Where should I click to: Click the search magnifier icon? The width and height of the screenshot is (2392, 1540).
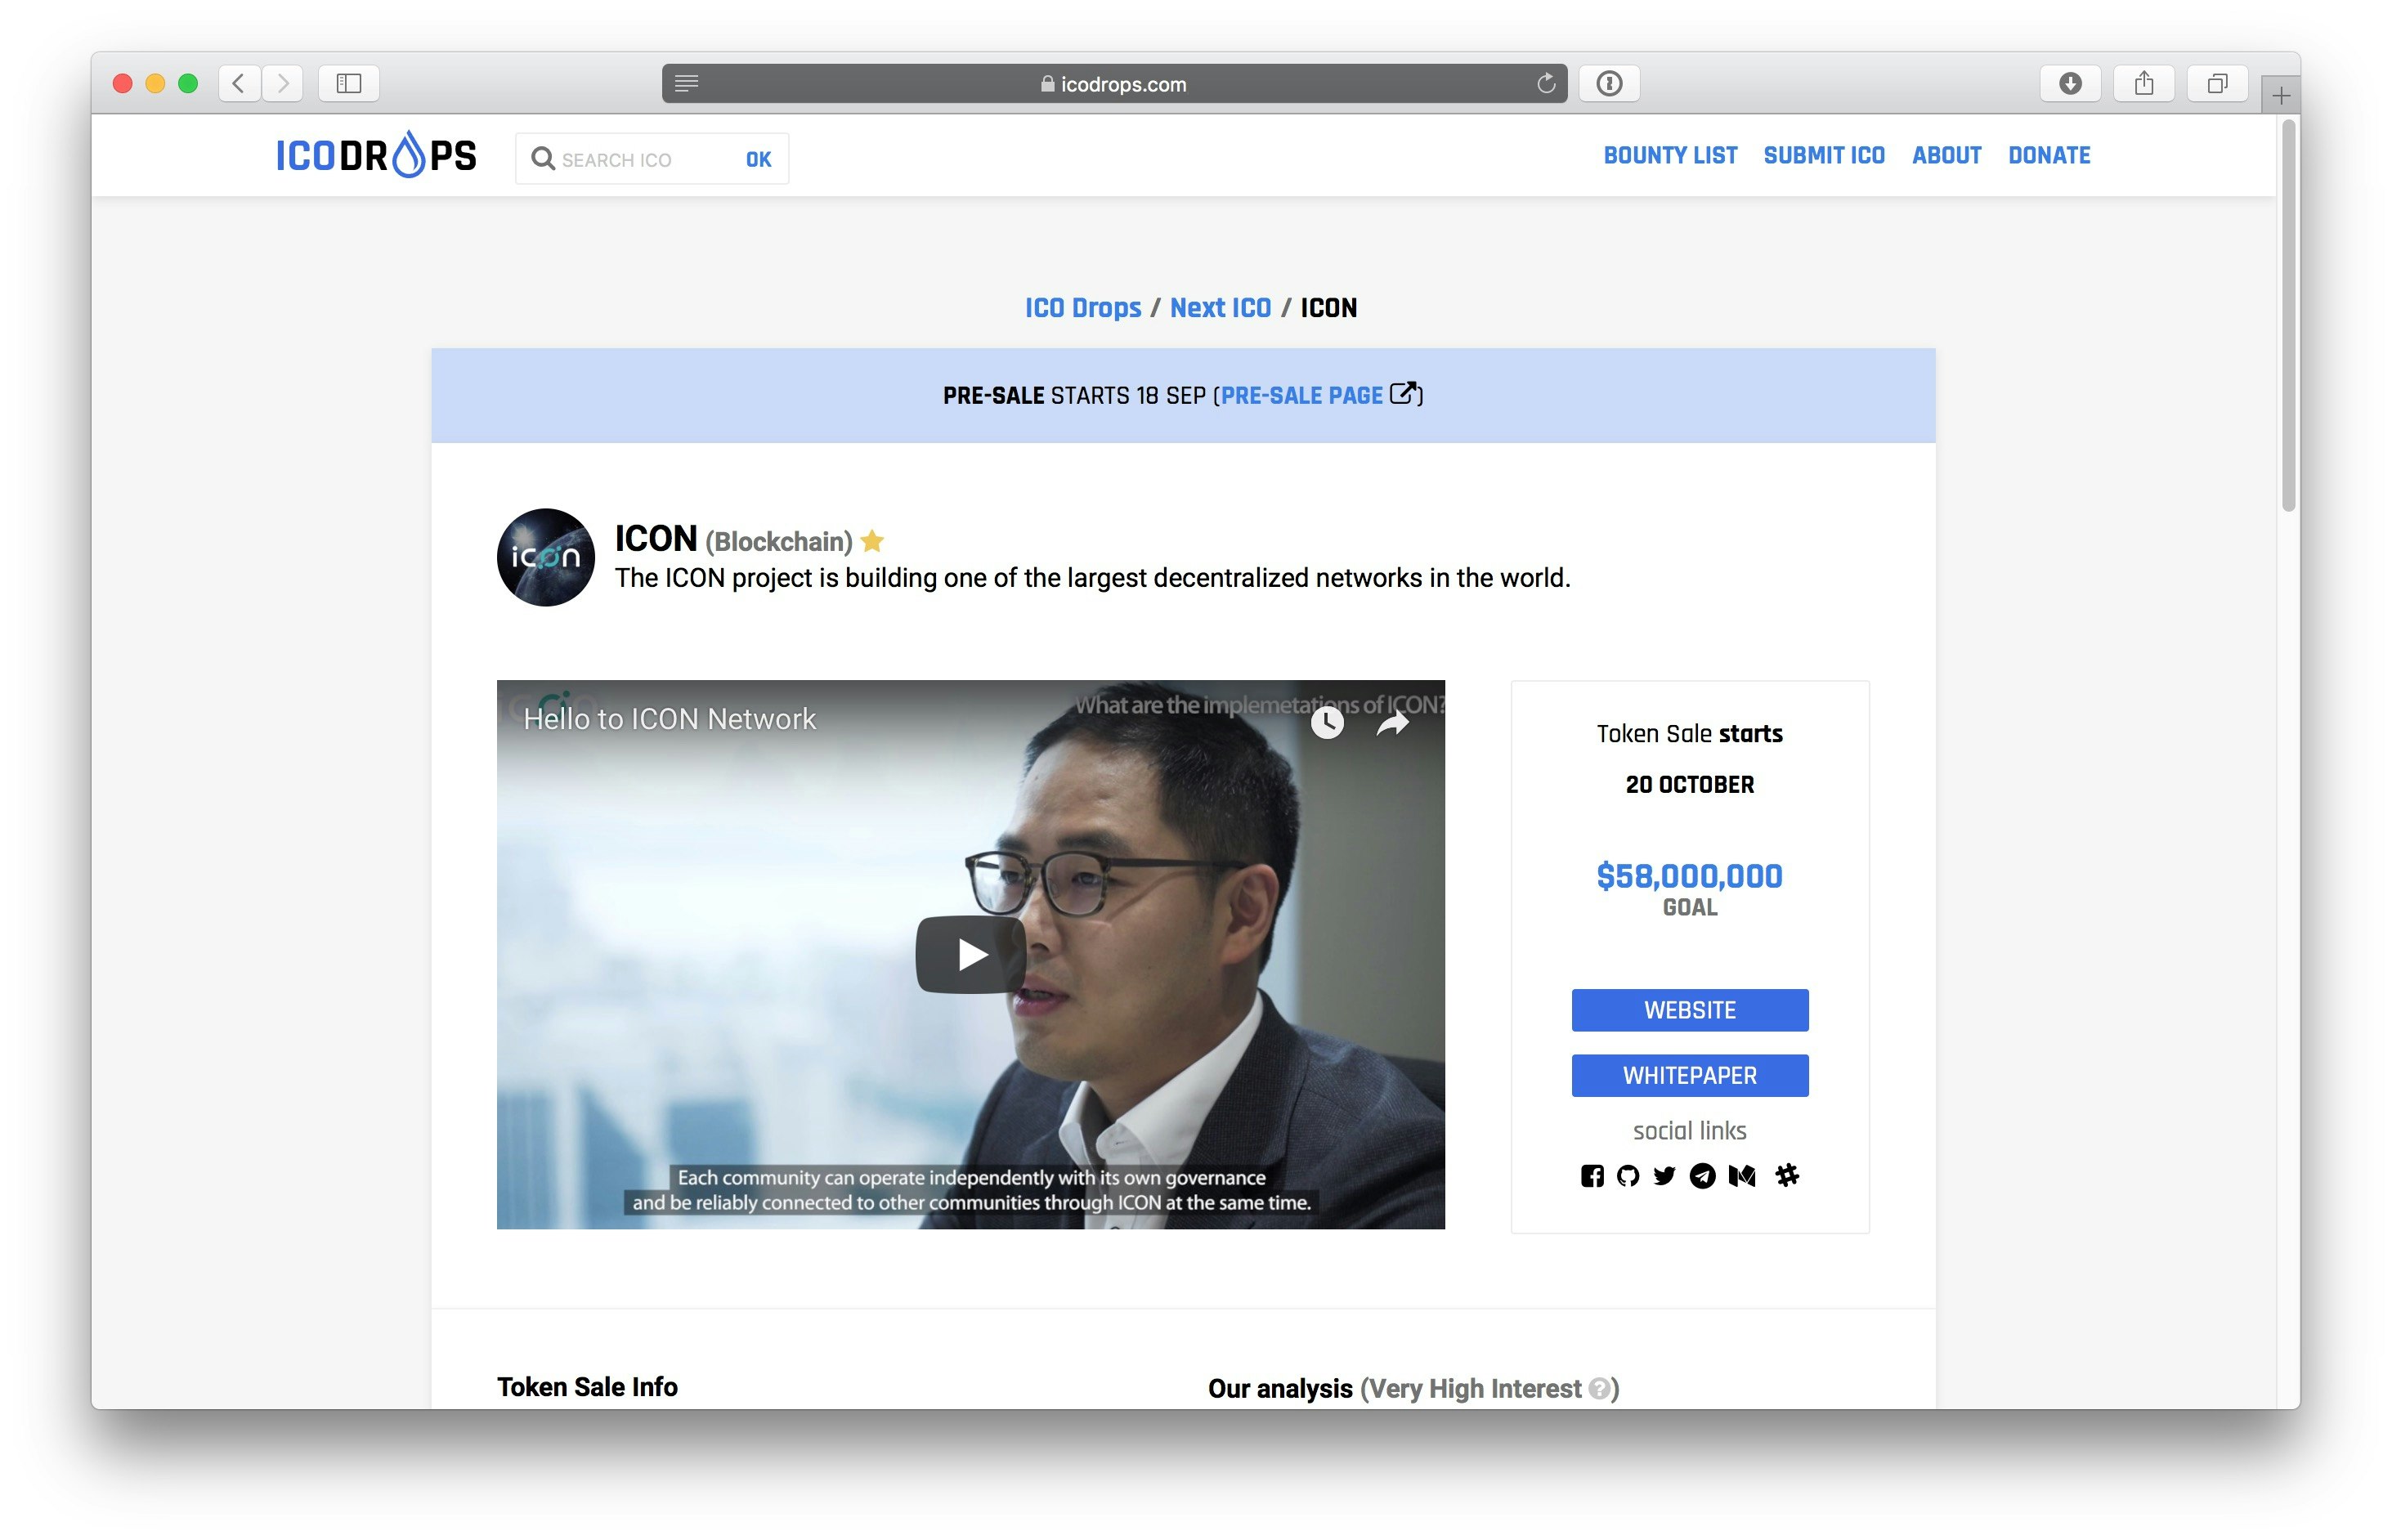tap(543, 159)
